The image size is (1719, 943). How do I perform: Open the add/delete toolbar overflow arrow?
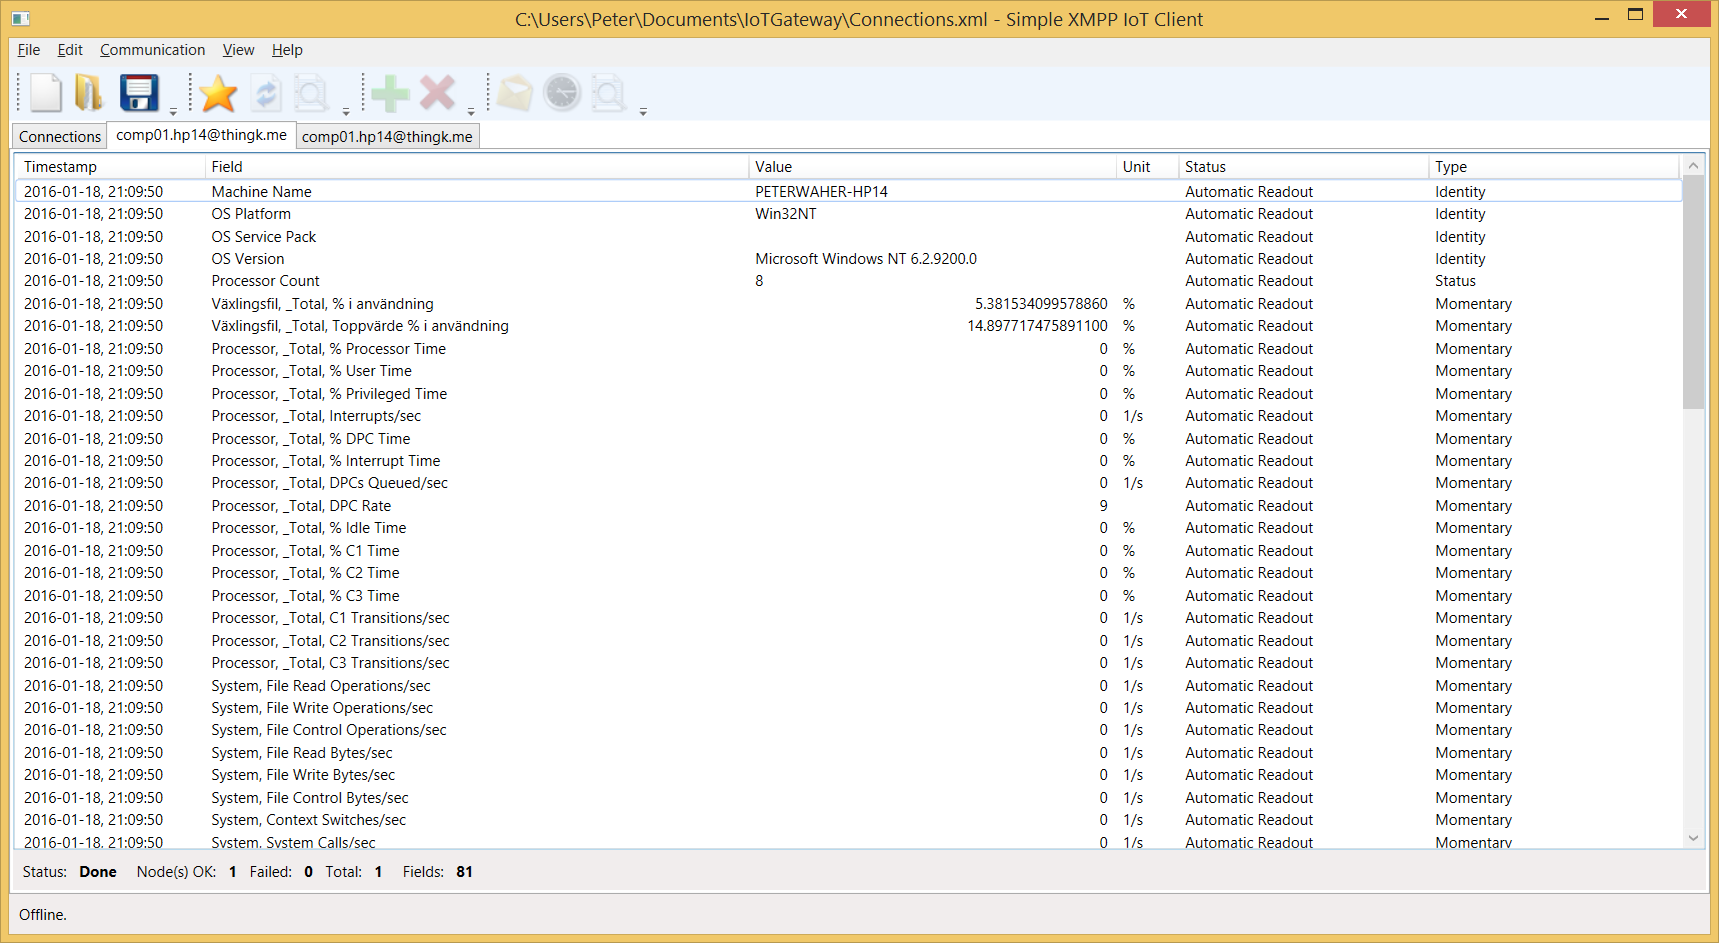tap(471, 112)
